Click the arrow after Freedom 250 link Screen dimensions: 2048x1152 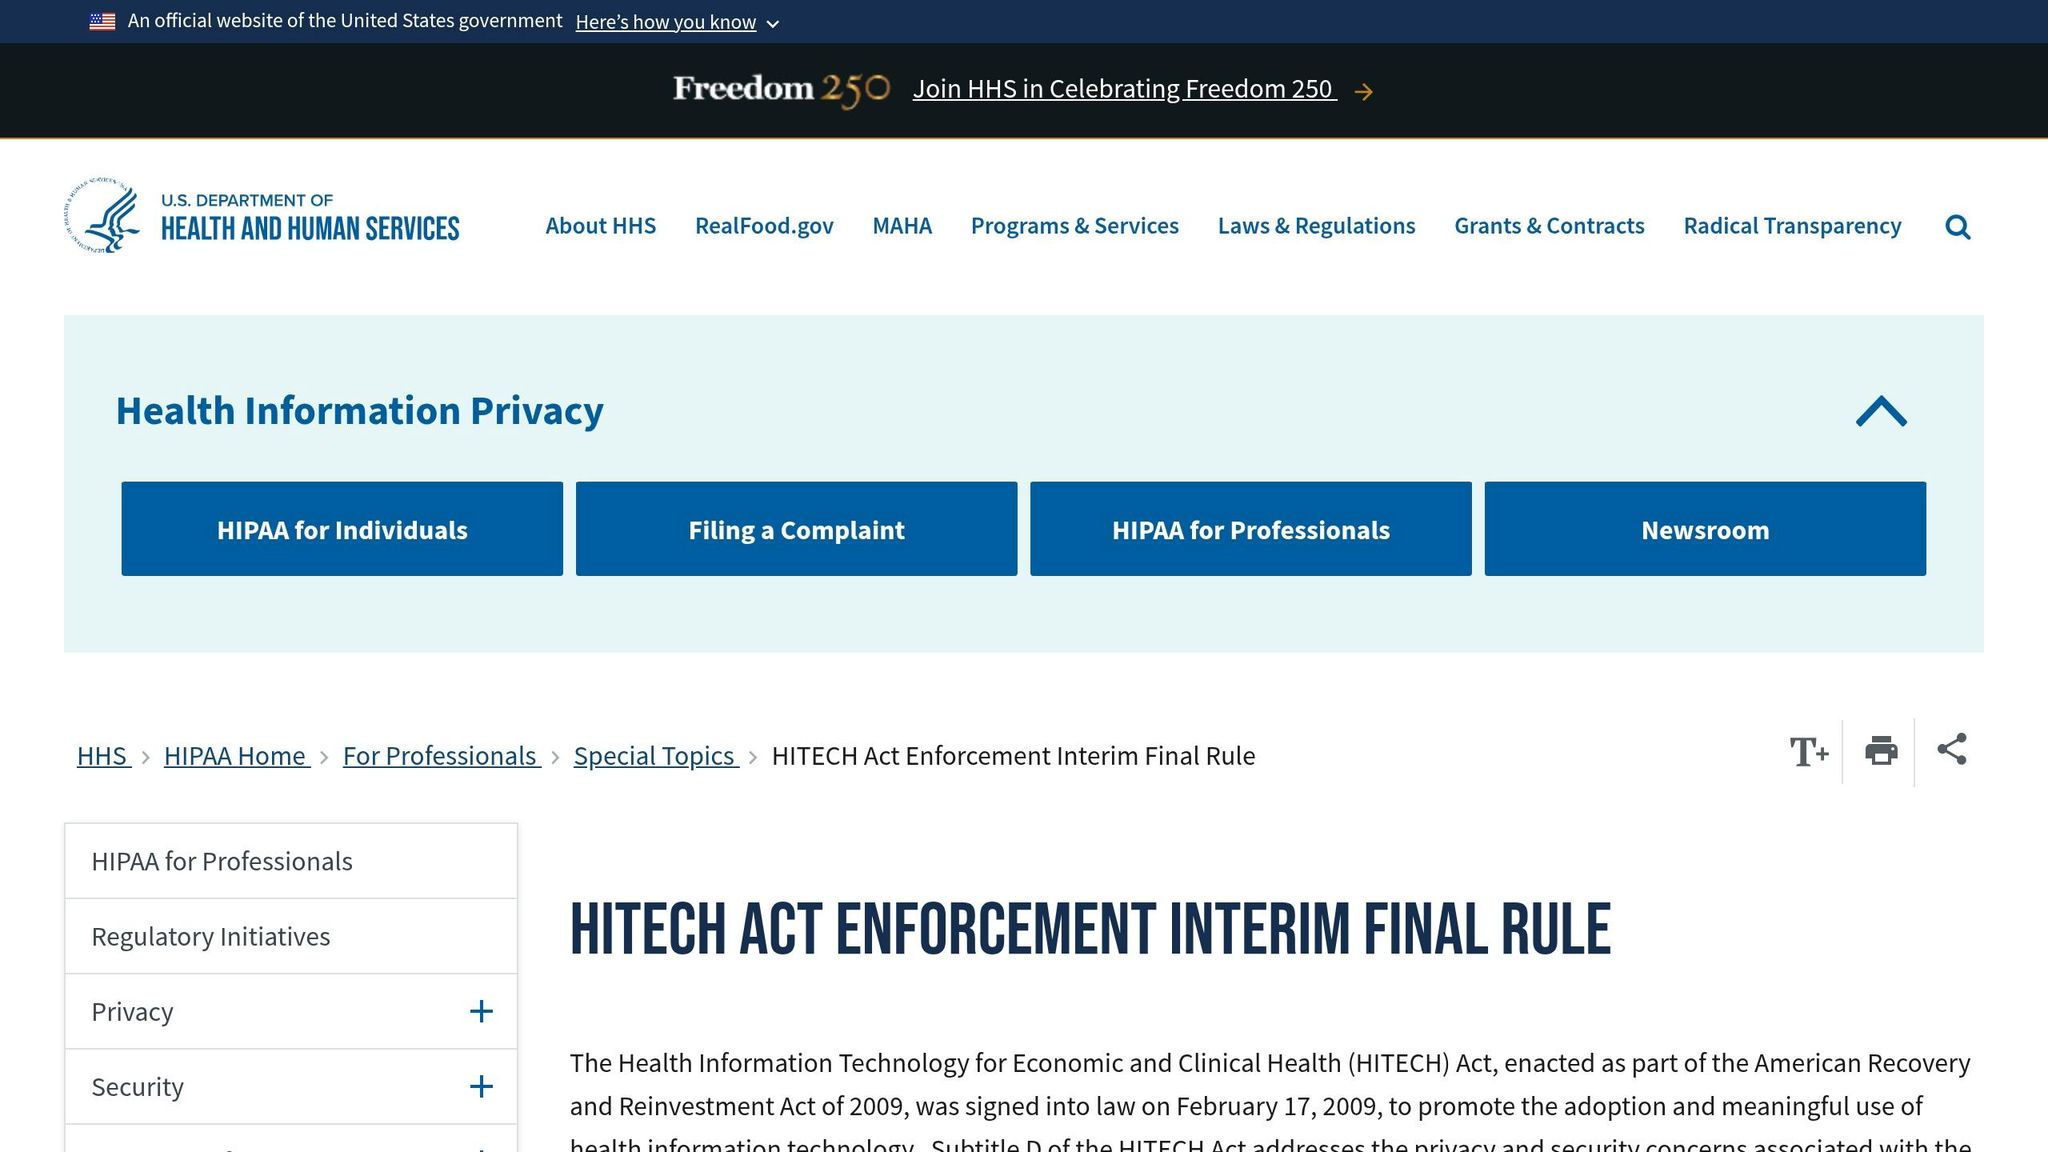click(x=1363, y=92)
